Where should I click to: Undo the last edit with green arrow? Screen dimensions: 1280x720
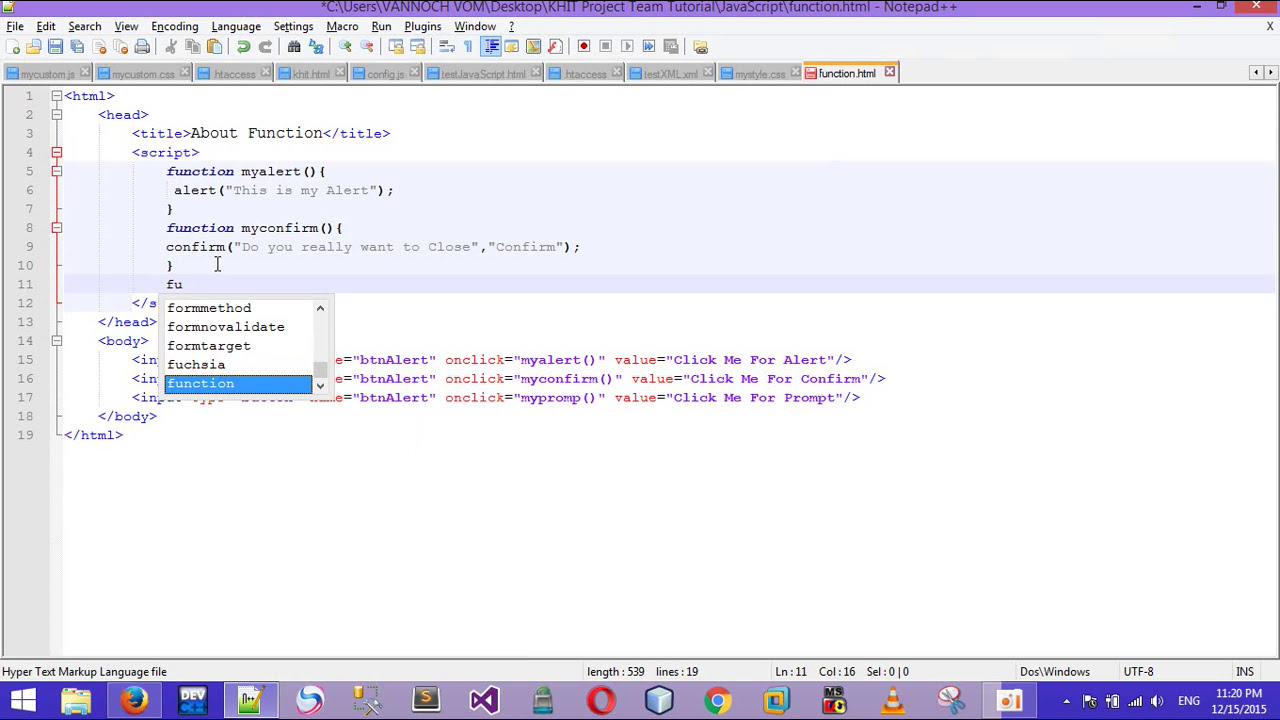[243, 46]
